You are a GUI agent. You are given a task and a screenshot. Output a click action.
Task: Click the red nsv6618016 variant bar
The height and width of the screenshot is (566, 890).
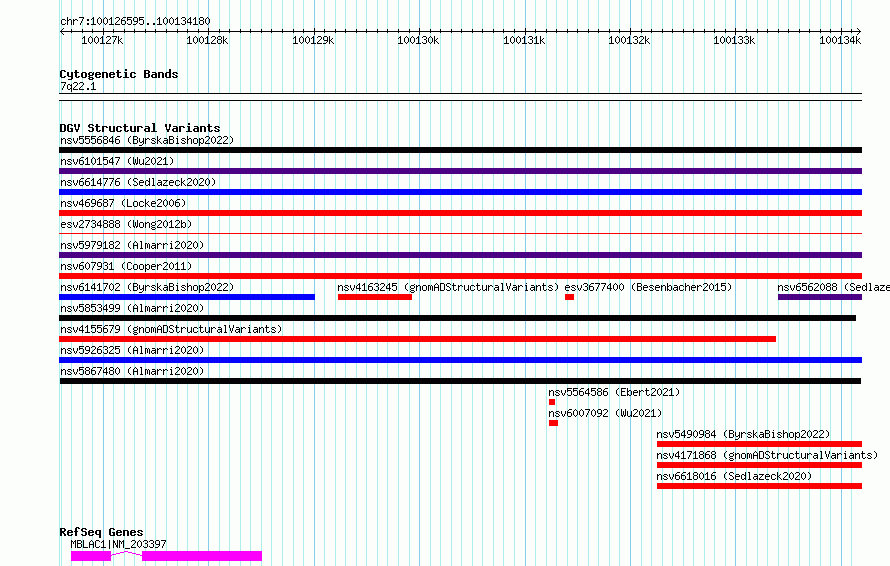point(759,486)
